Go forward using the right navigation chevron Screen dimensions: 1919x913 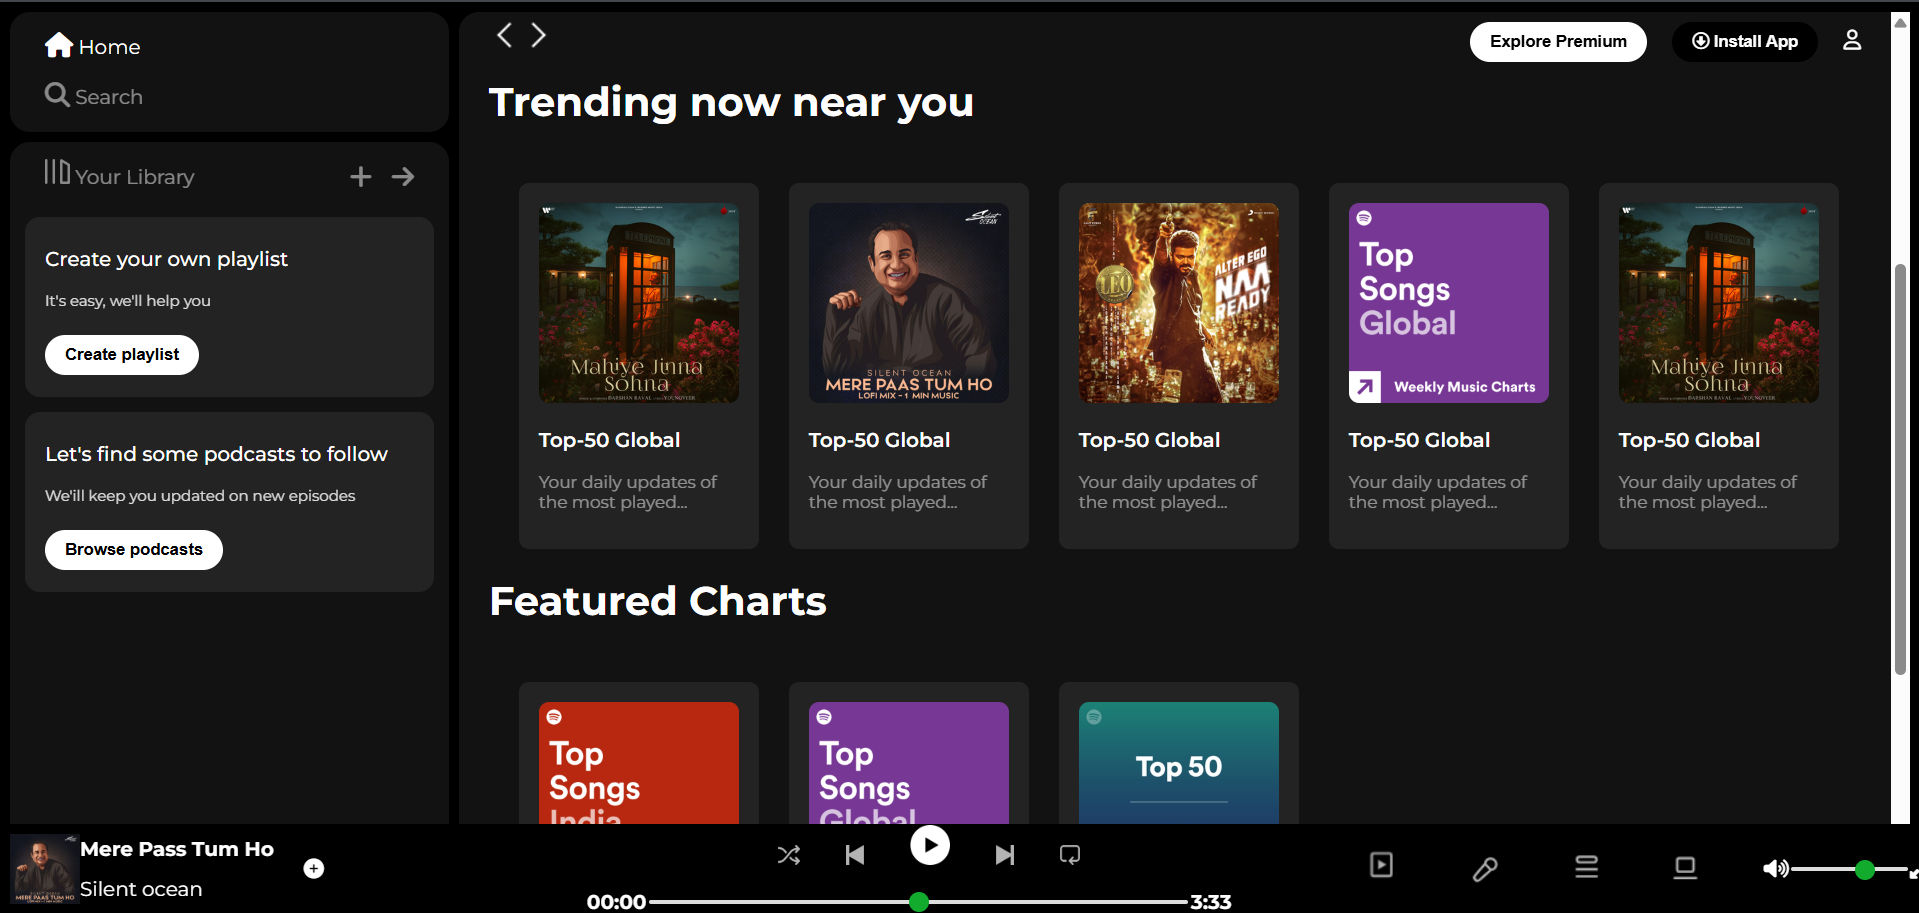(x=539, y=34)
